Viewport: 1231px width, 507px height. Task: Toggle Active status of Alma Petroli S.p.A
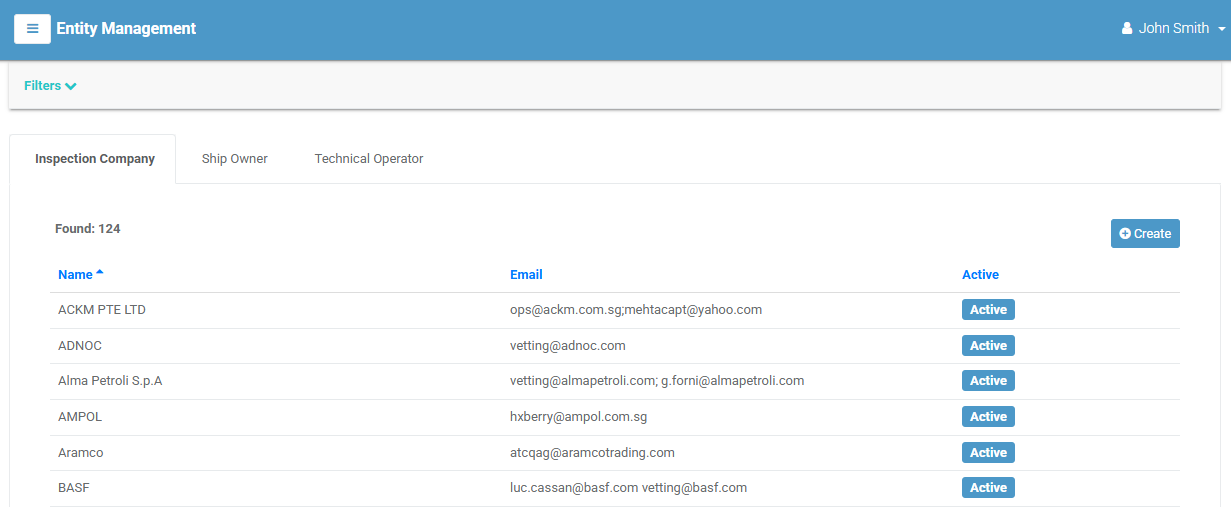988,381
